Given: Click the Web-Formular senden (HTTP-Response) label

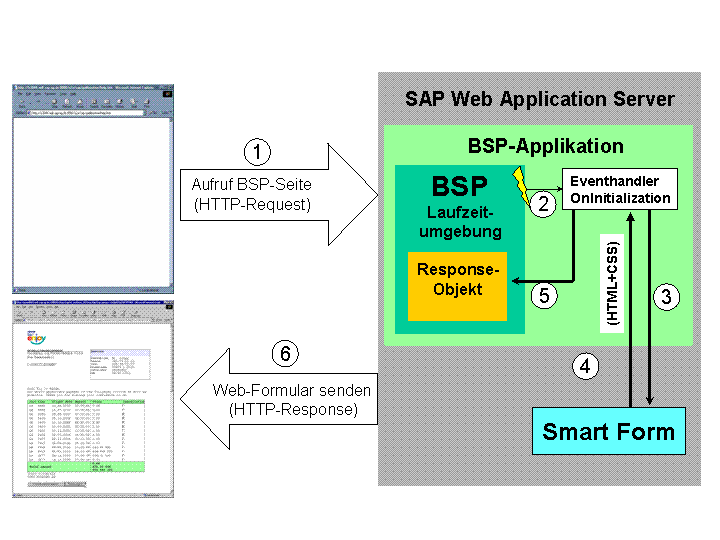Looking at the screenshot, I should click(x=292, y=399).
